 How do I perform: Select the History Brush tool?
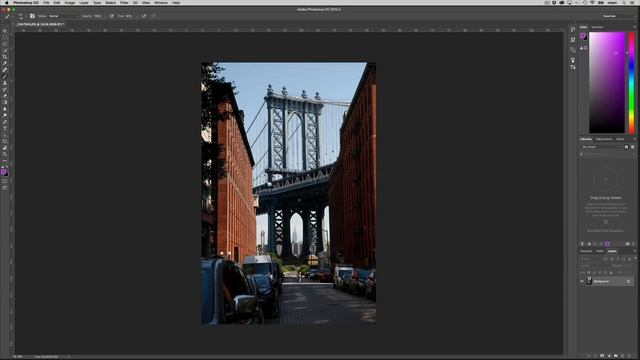(5, 89)
